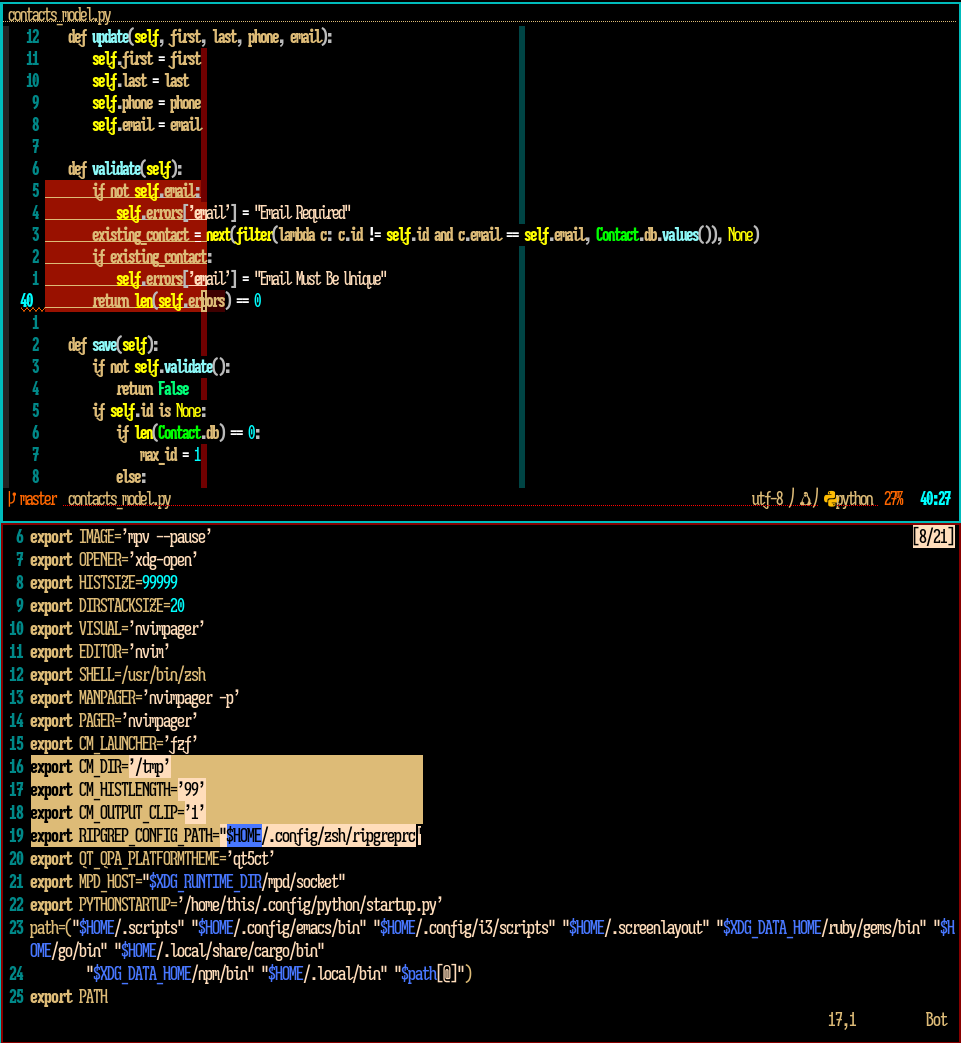Image resolution: width=961 pixels, height=1043 pixels.
Task: Click the 27% file position indicator
Action: (x=894, y=498)
